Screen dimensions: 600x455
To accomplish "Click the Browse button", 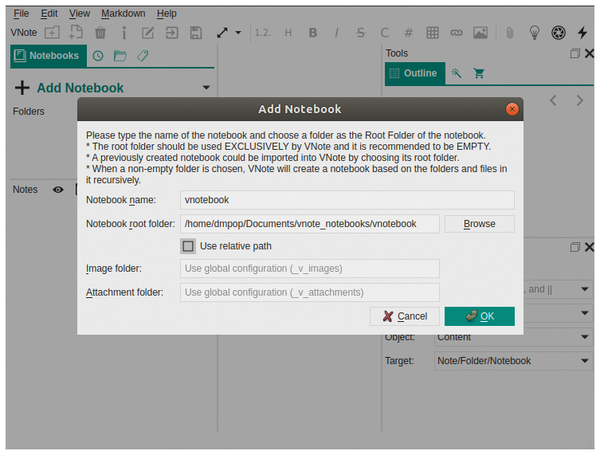I will pos(479,224).
